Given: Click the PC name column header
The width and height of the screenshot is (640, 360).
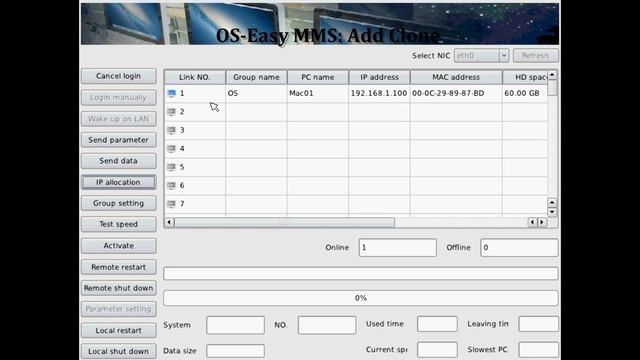Looking at the screenshot, I should (x=318, y=77).
